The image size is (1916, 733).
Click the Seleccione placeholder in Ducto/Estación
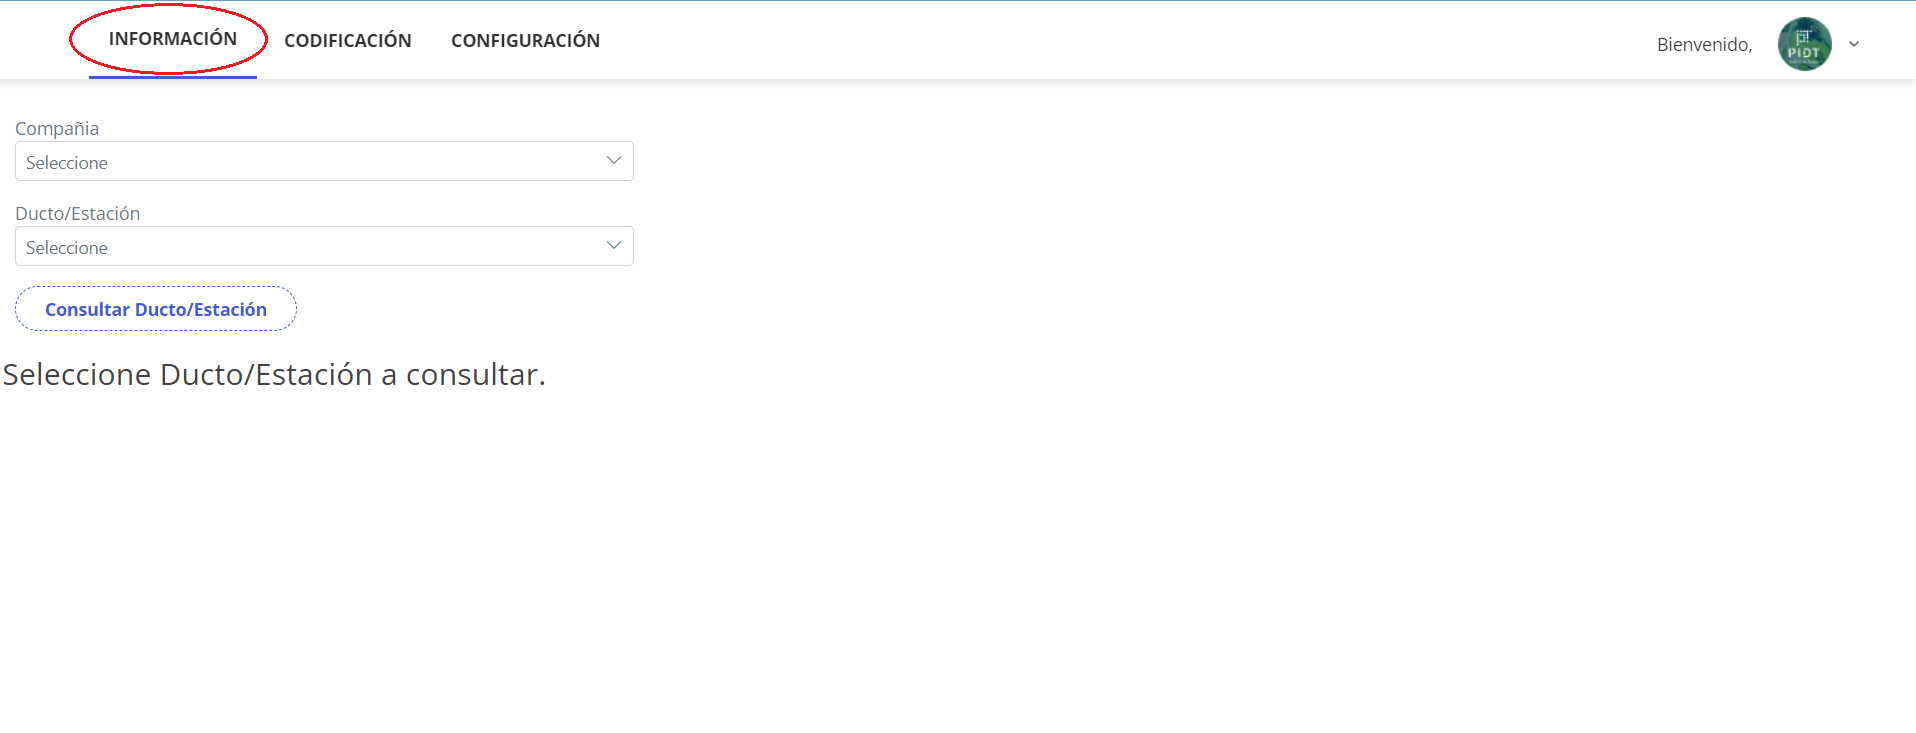tap(67, 248)
